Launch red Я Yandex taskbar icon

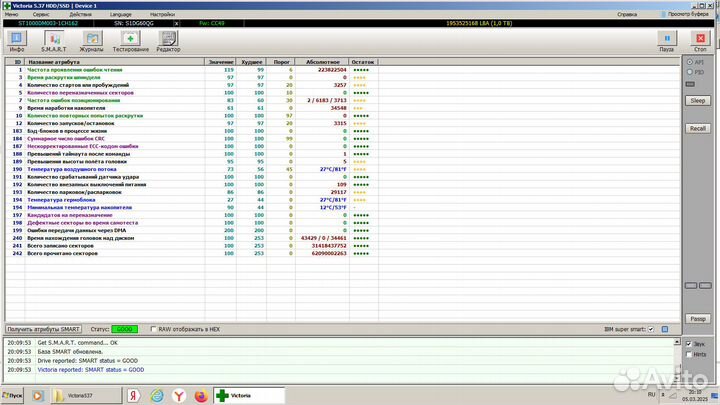tap(134, 395)
